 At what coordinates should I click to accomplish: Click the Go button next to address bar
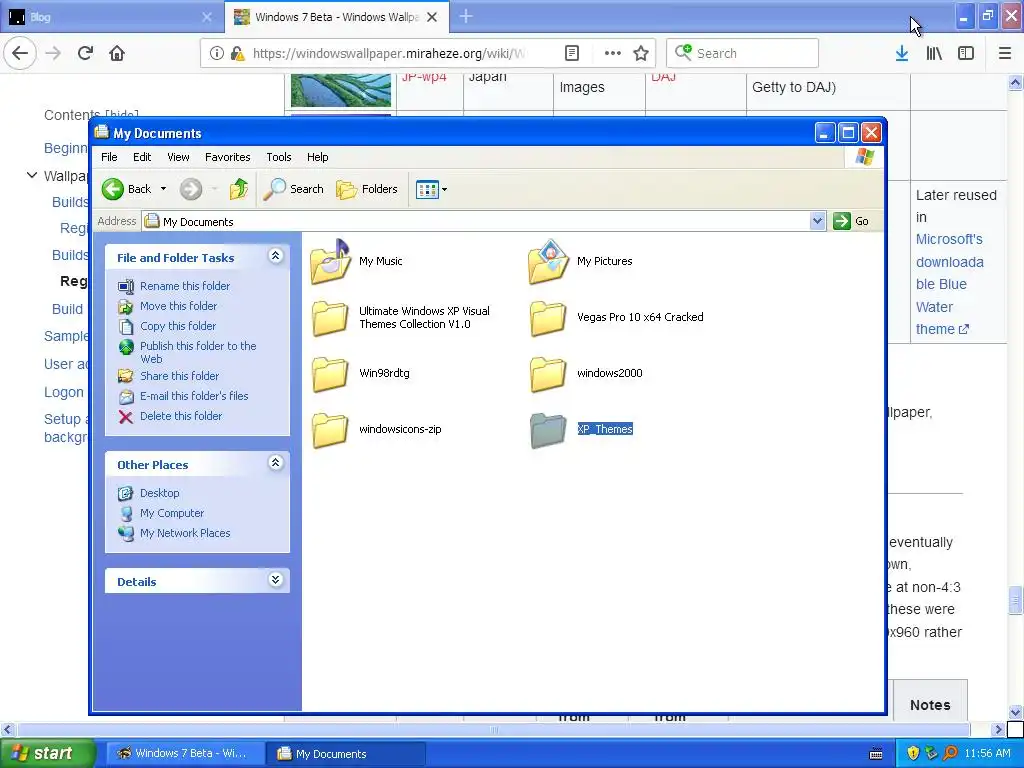(851, 221)
